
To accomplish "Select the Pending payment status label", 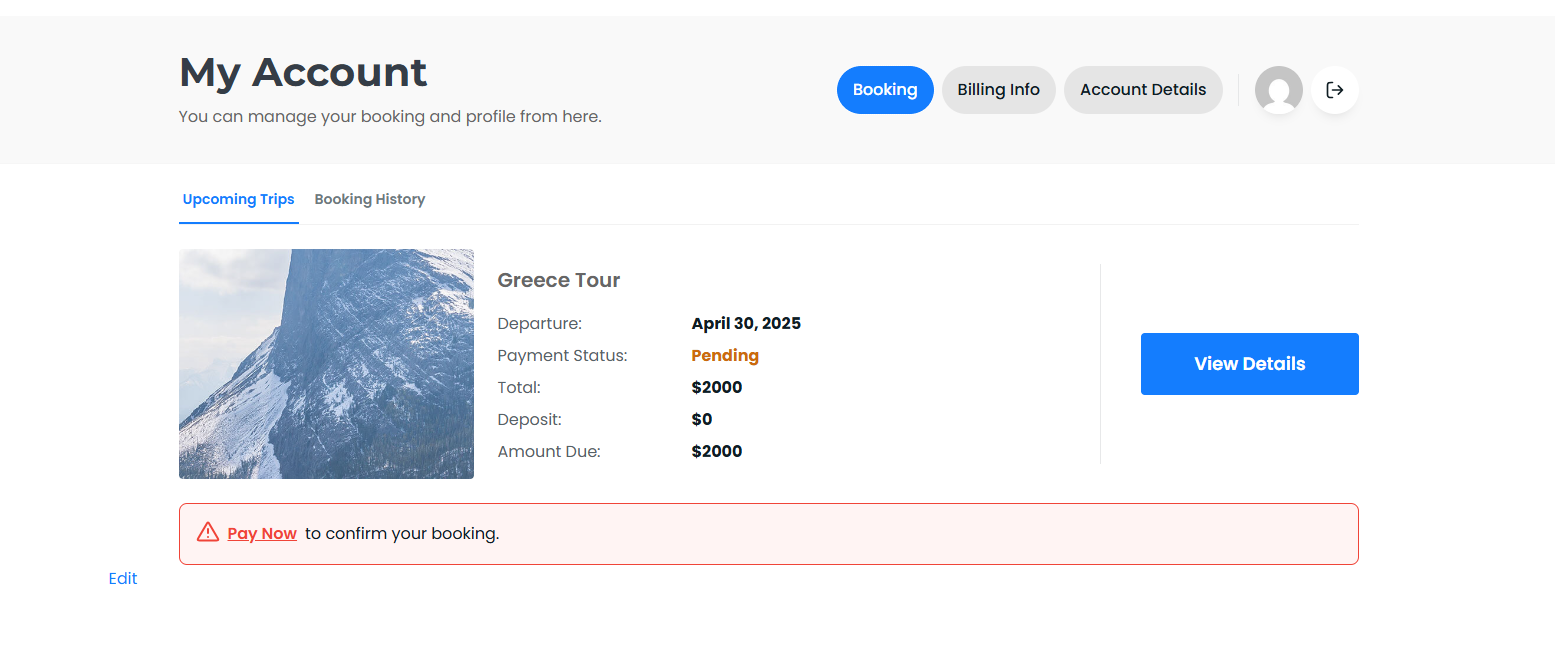I will [x=724, y=355].
